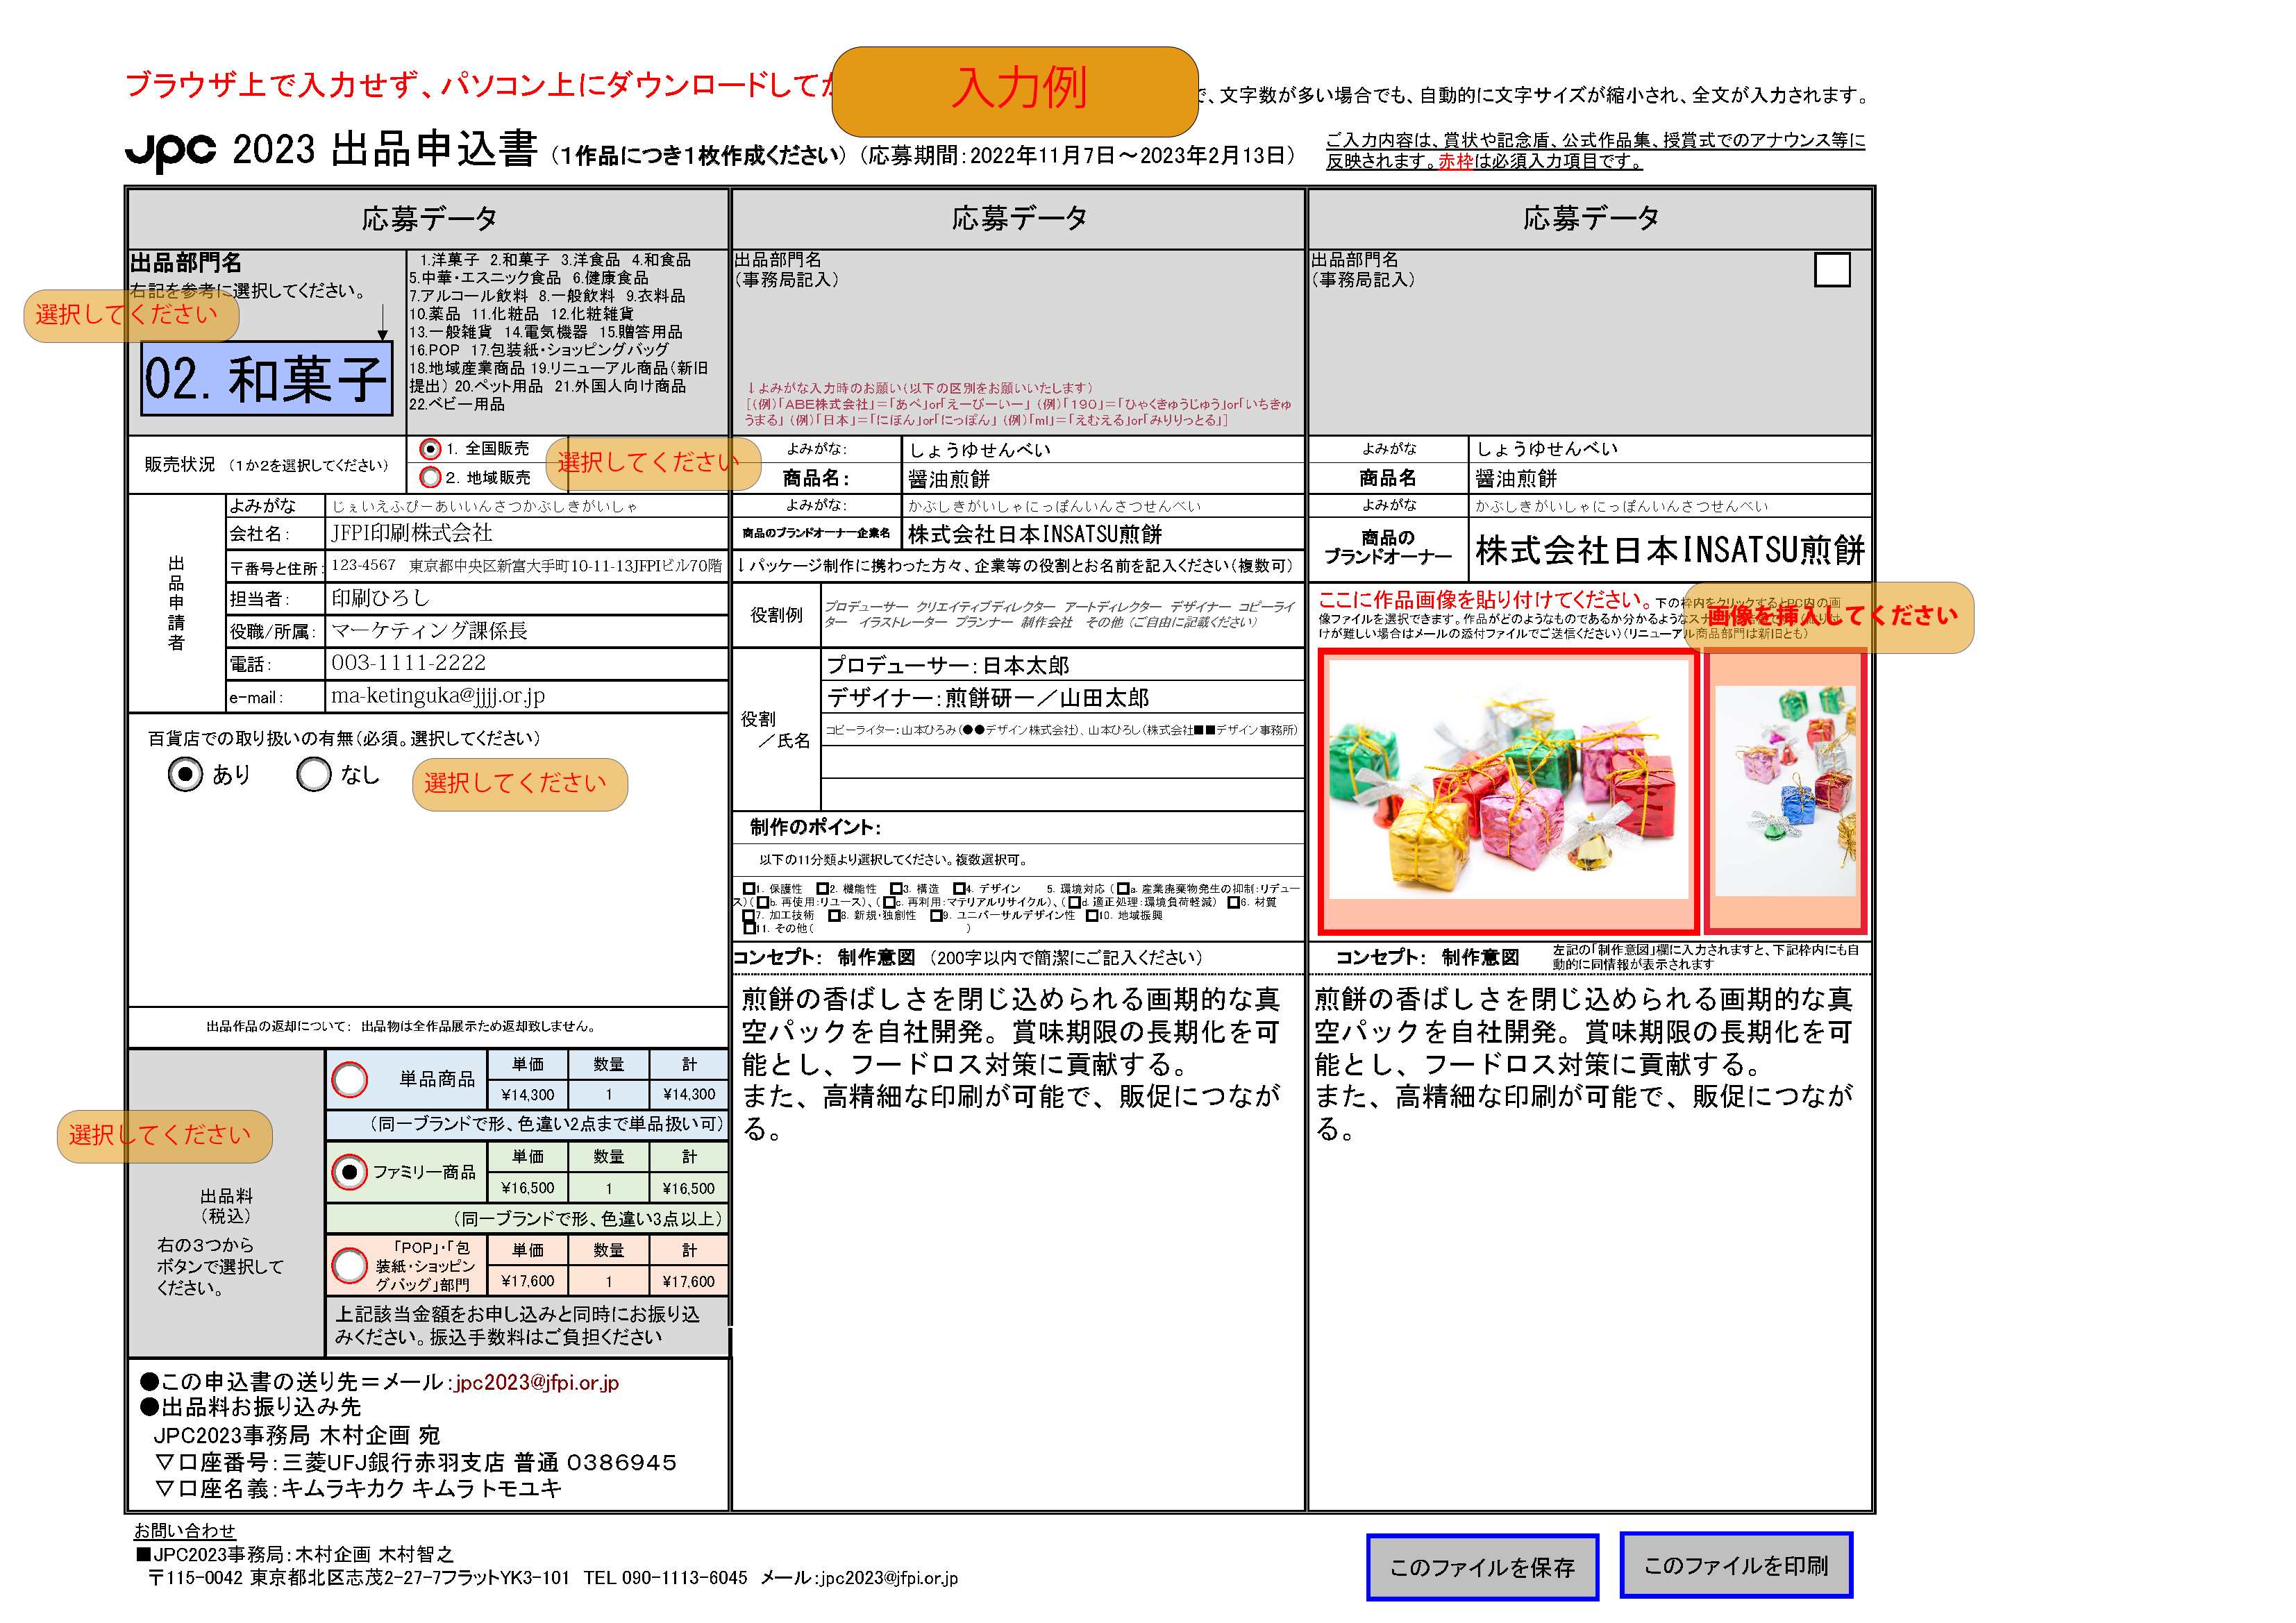Viewport: 2296px width, 1623px height.
Task: Select the 全国販売 radio button
Action: (x=430, y=449)
